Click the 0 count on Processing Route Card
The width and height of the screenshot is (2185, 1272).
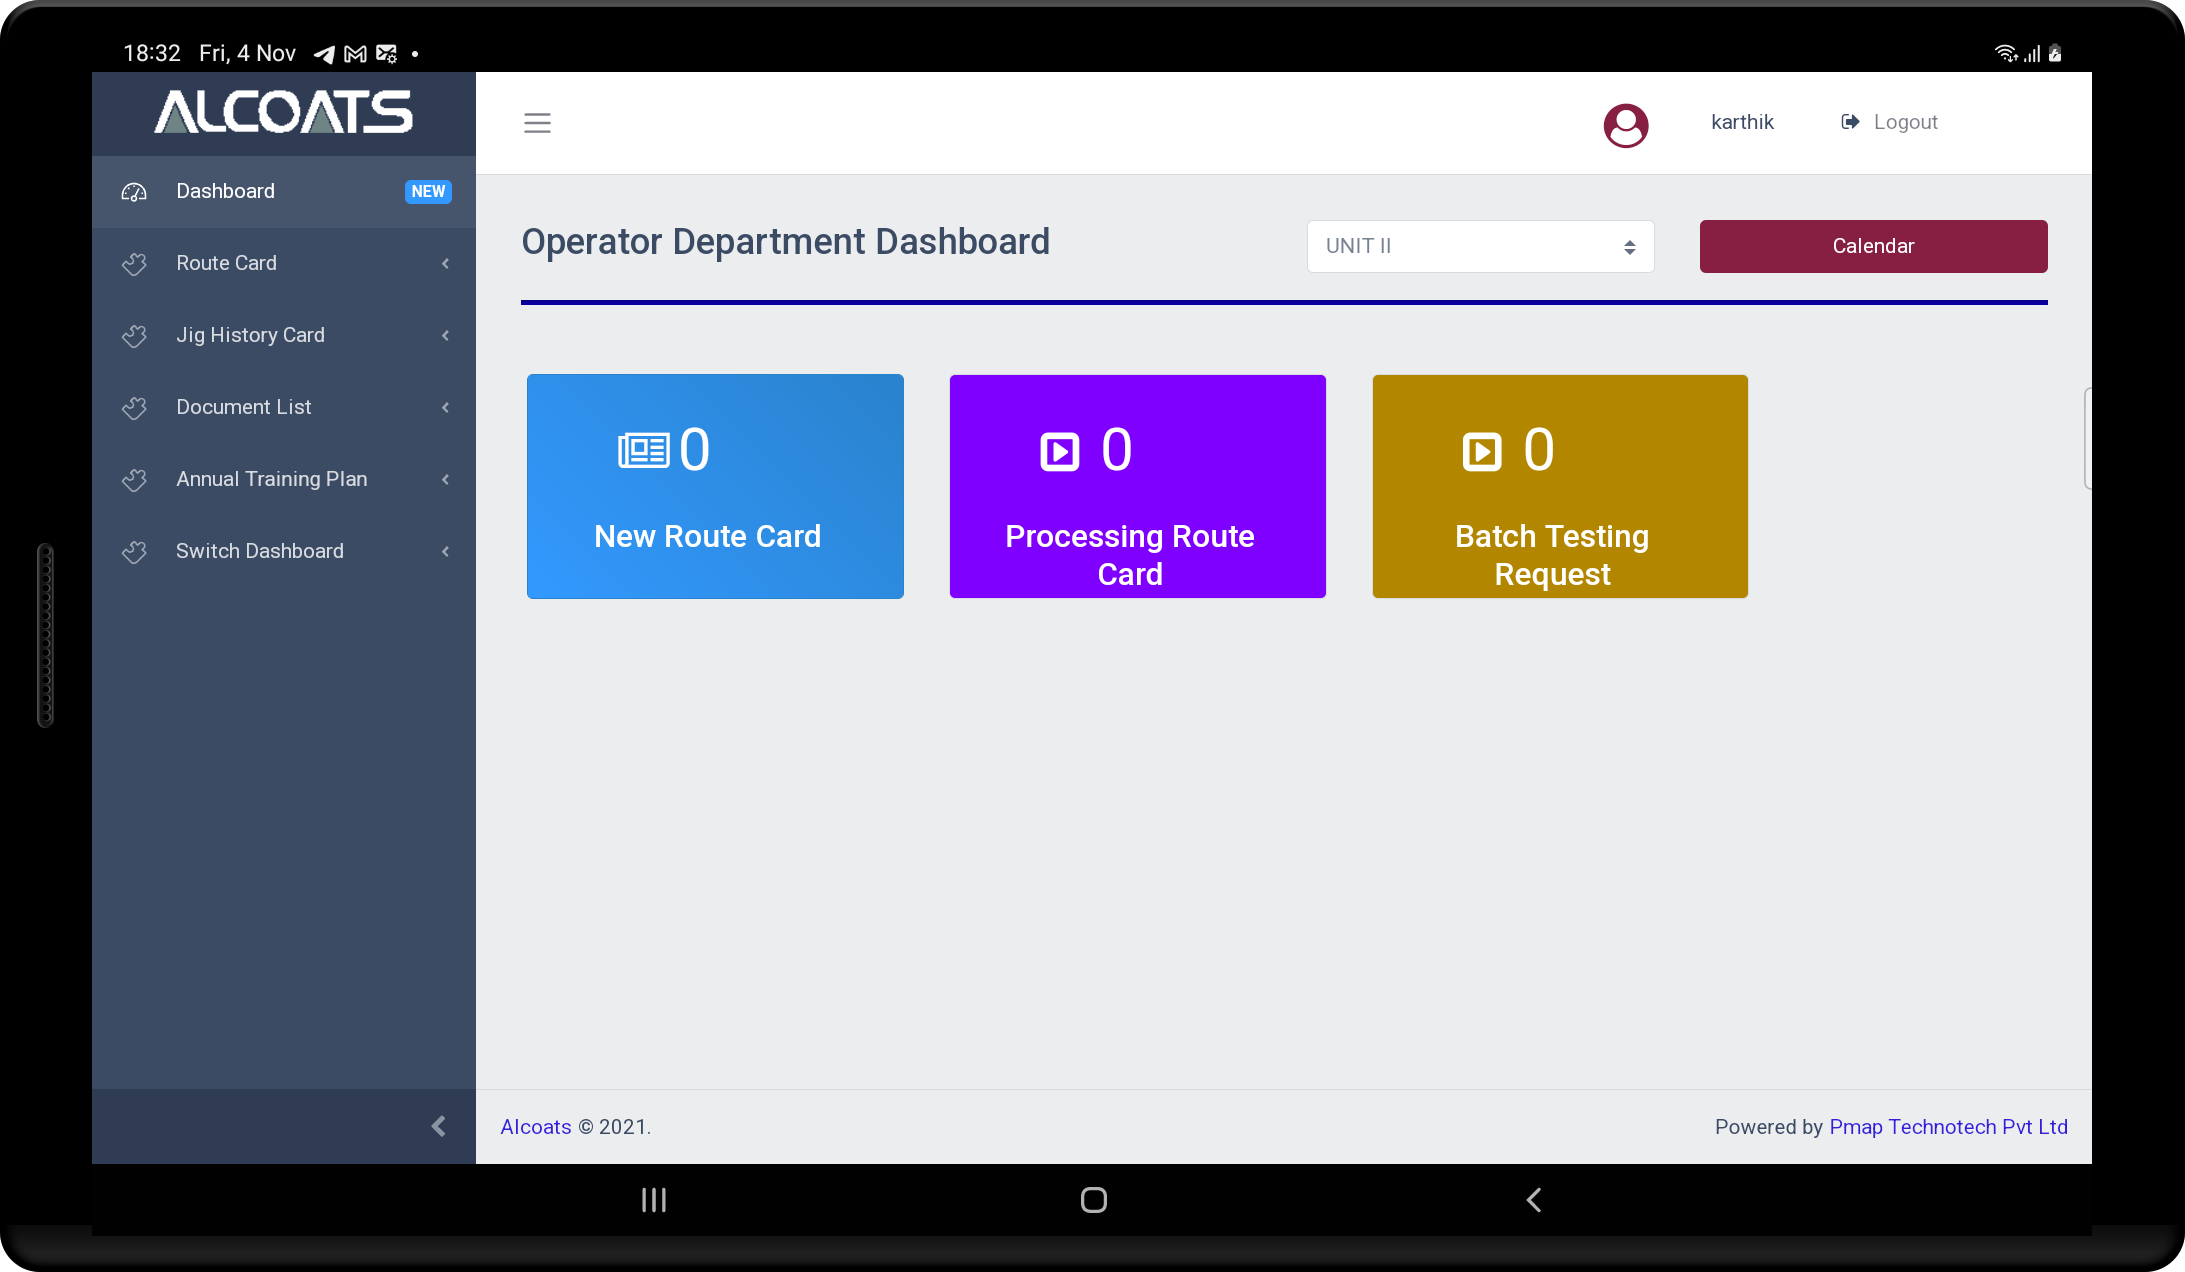pyautogui.click(x=1117, y=450)
